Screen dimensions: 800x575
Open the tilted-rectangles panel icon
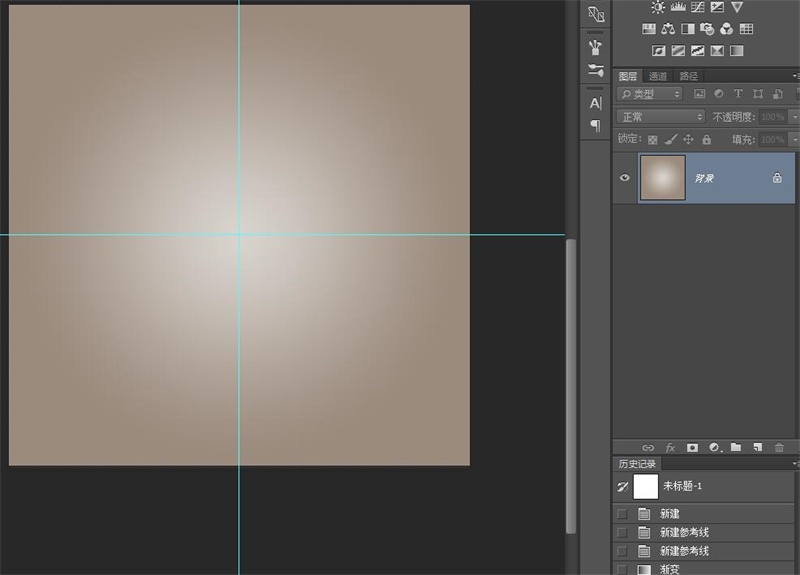pos(596,14)
